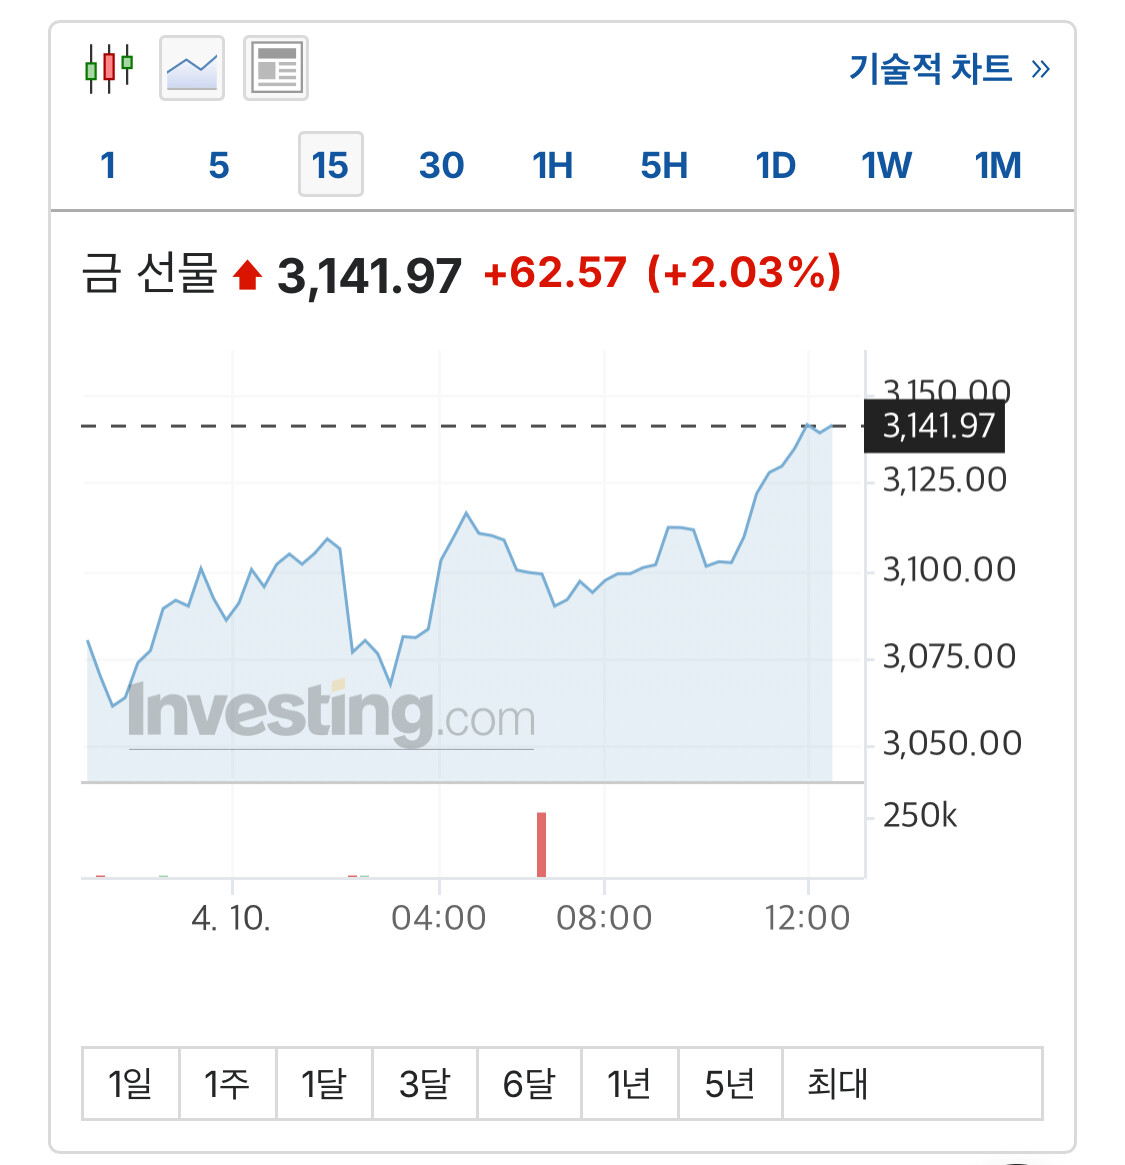Show the 6달 time range
The image size is (1125, 1165).
click(x=529, y=1083)
